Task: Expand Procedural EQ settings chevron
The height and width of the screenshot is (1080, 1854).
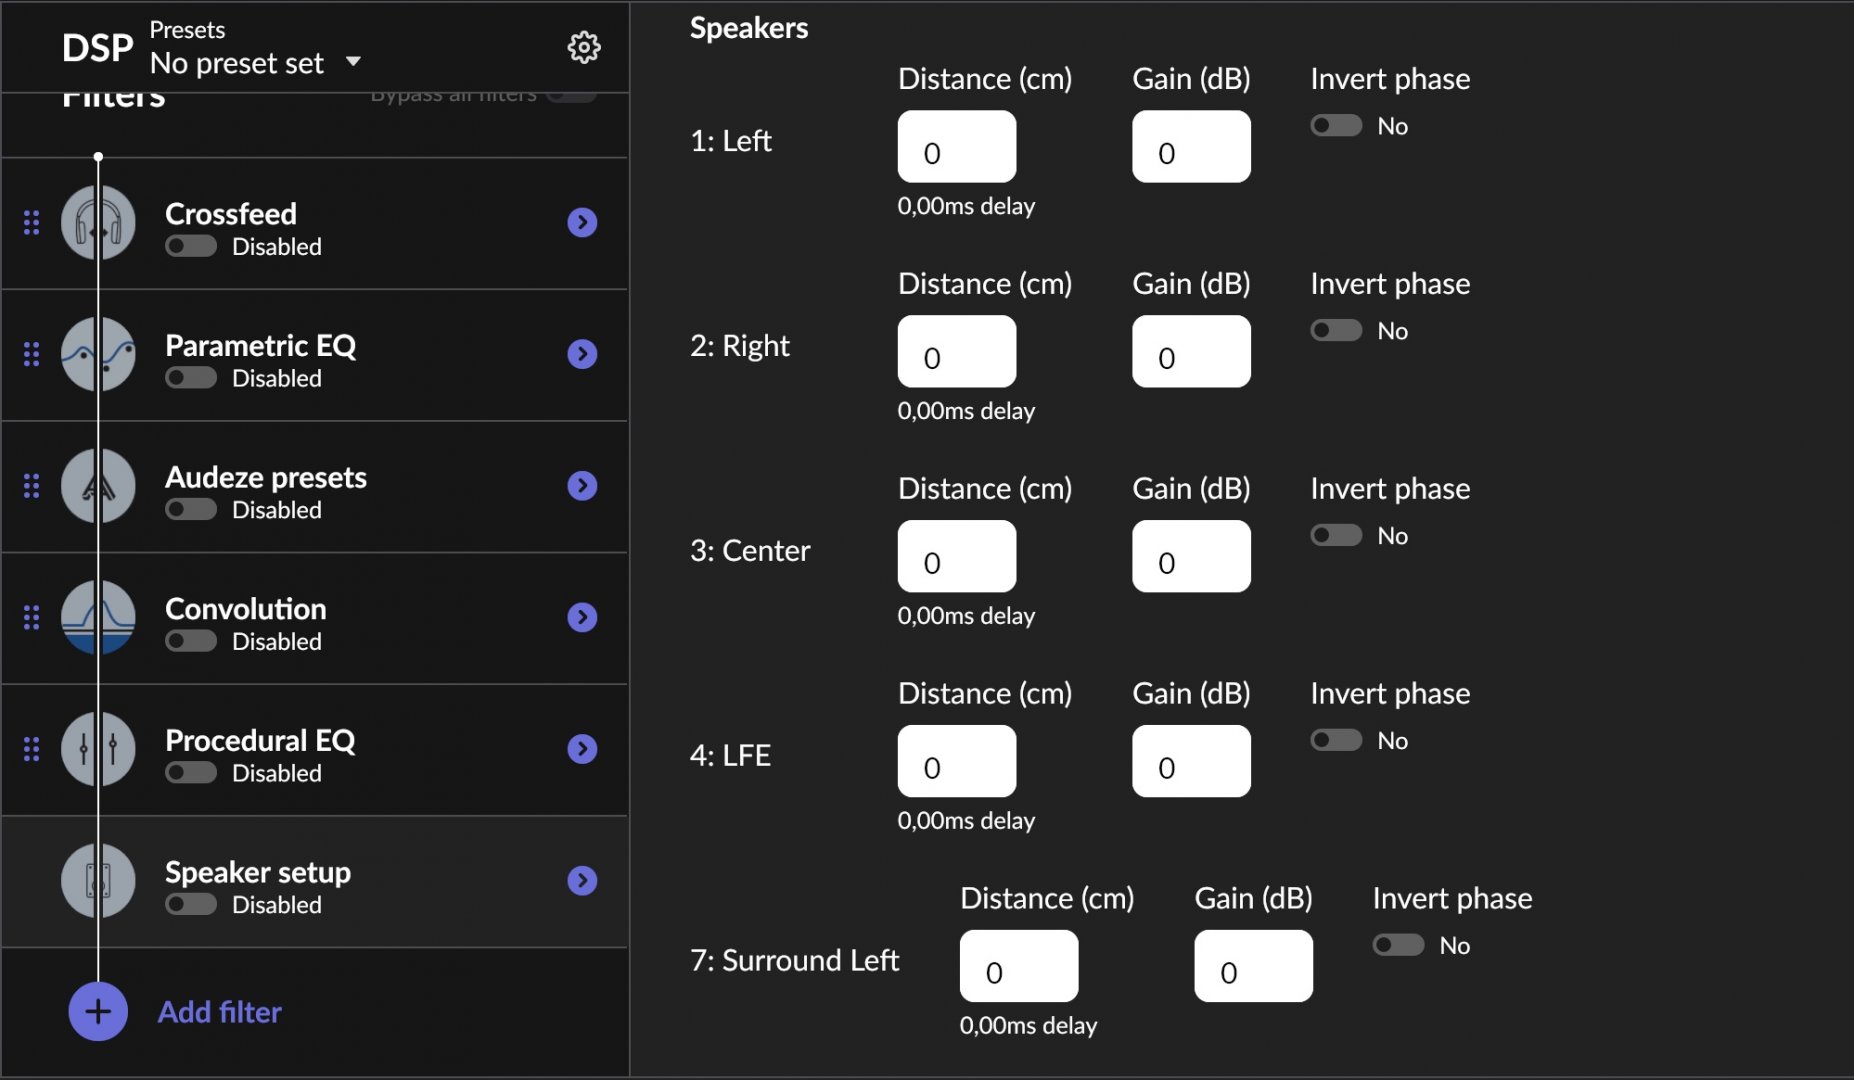Action: click(x=582, y=749)
